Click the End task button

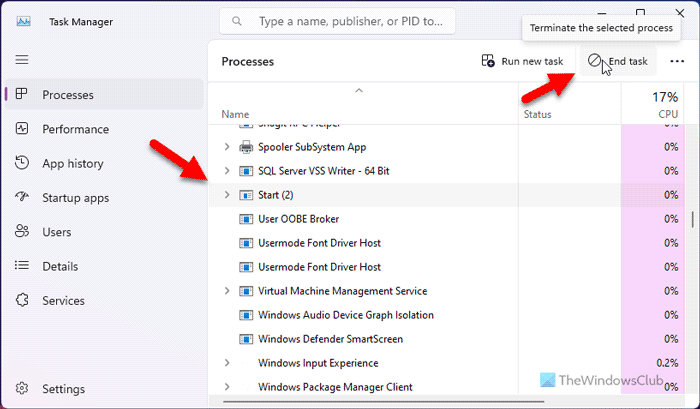(x=618, y=61)
